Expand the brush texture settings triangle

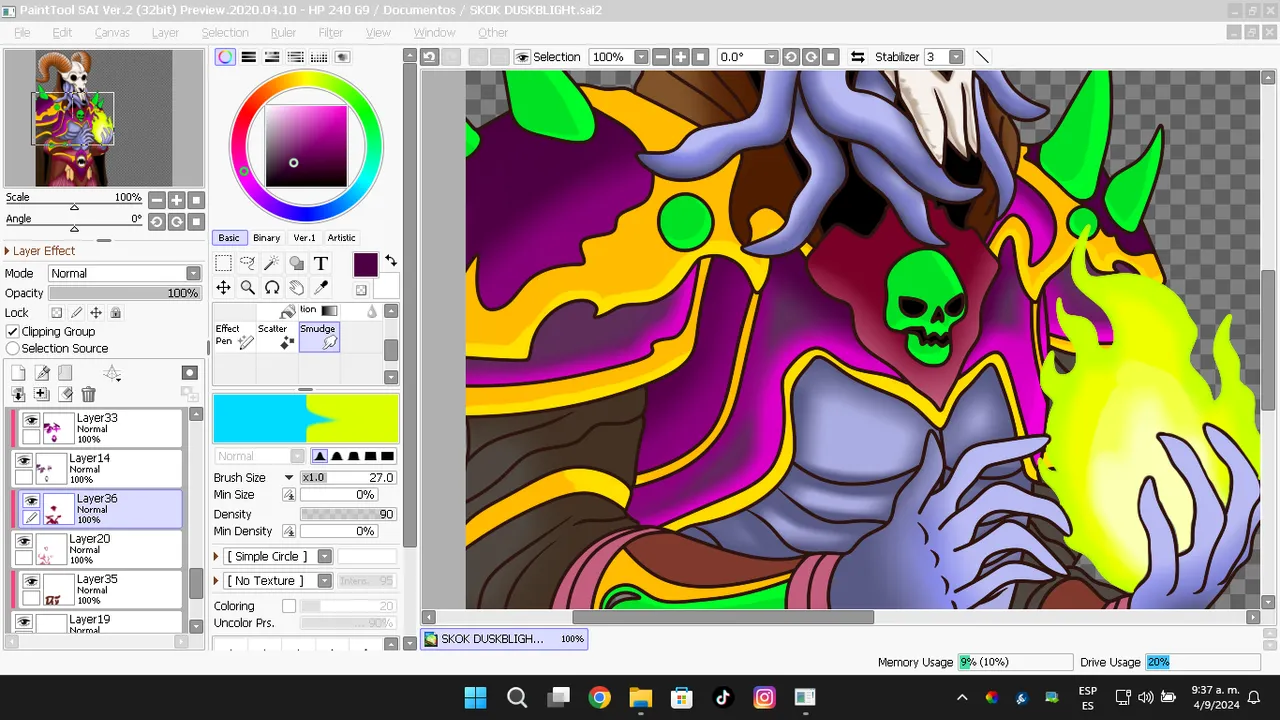(217, 581)
